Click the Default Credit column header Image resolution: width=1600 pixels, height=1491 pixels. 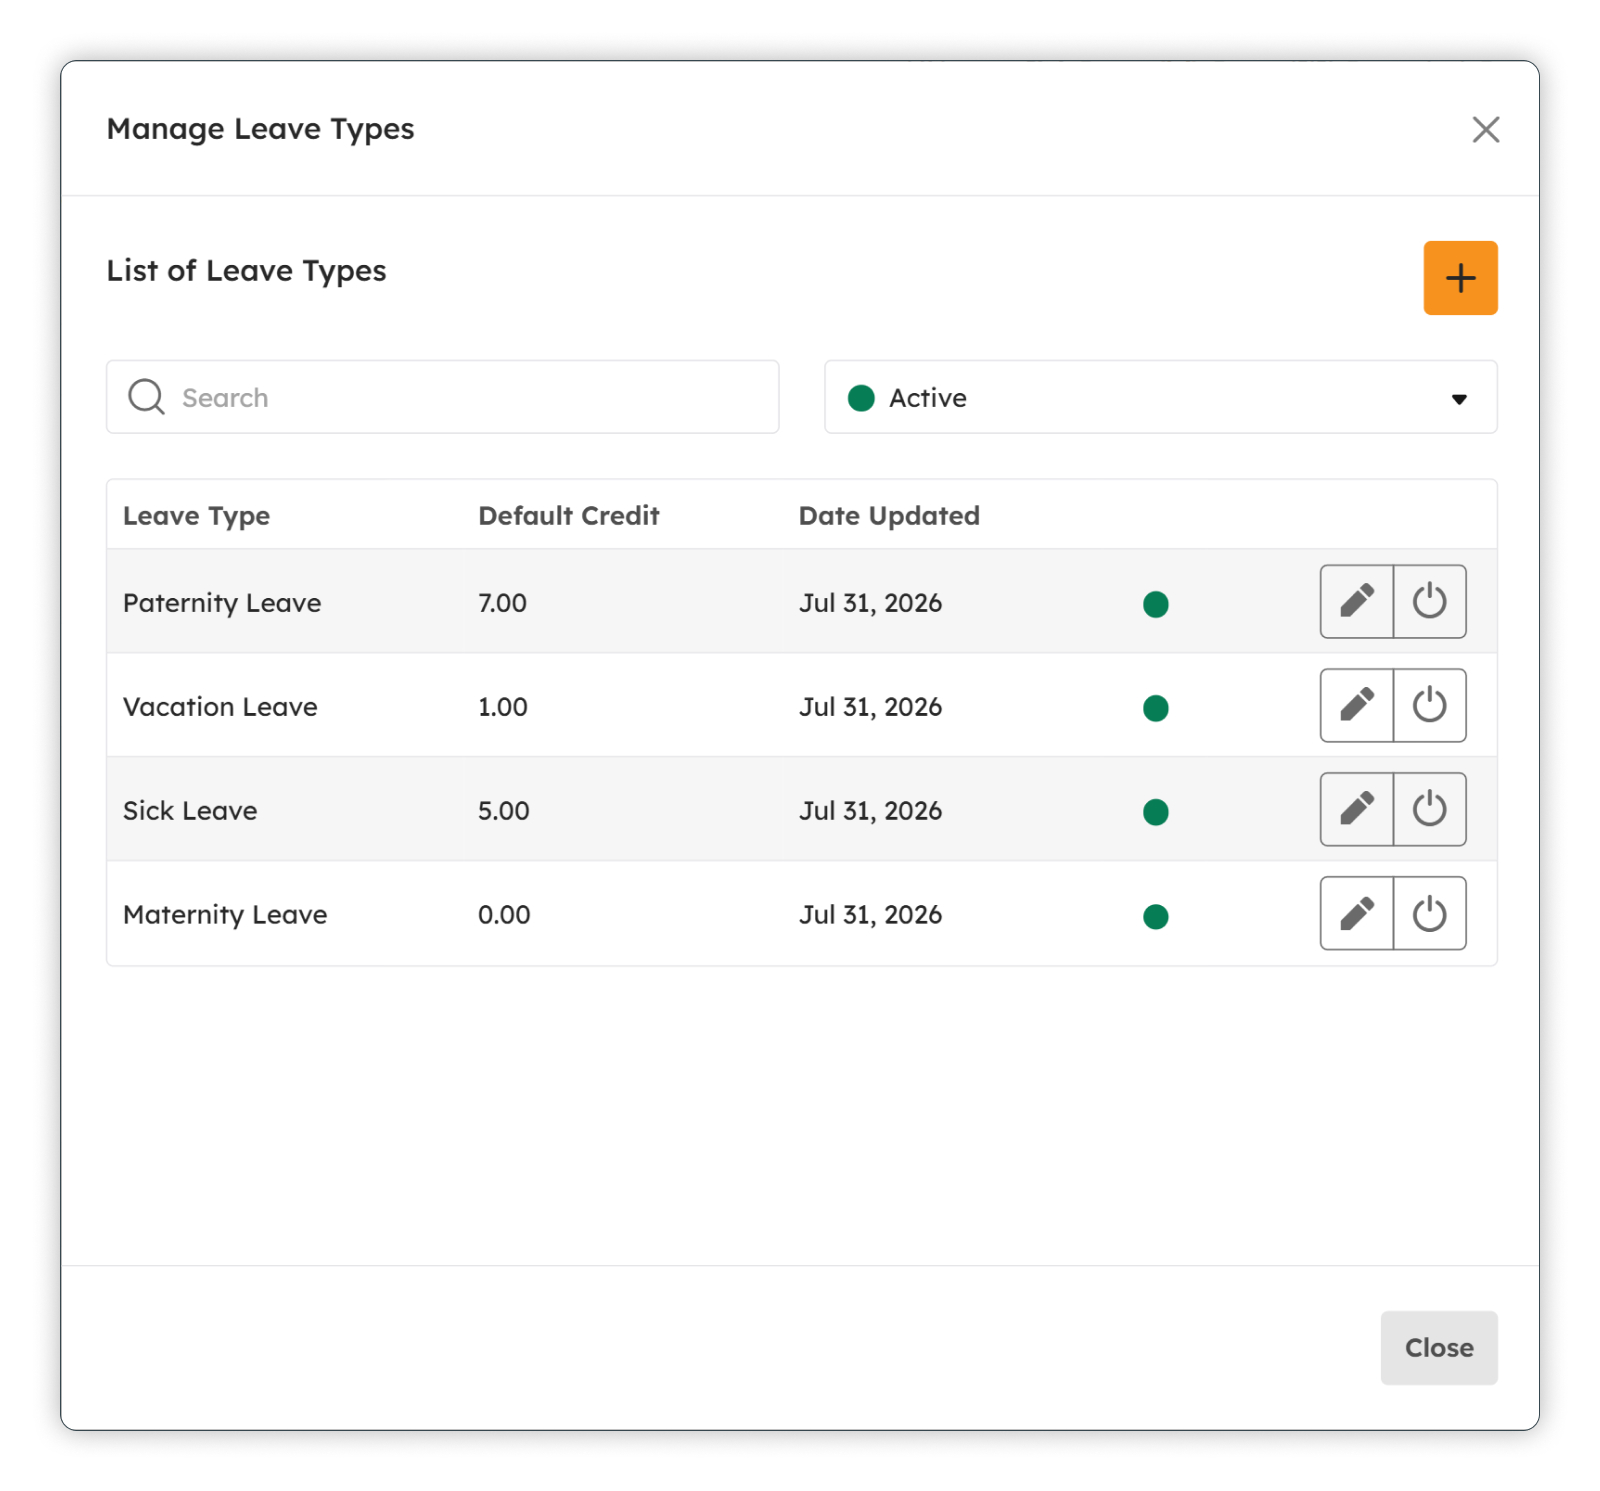568,516
